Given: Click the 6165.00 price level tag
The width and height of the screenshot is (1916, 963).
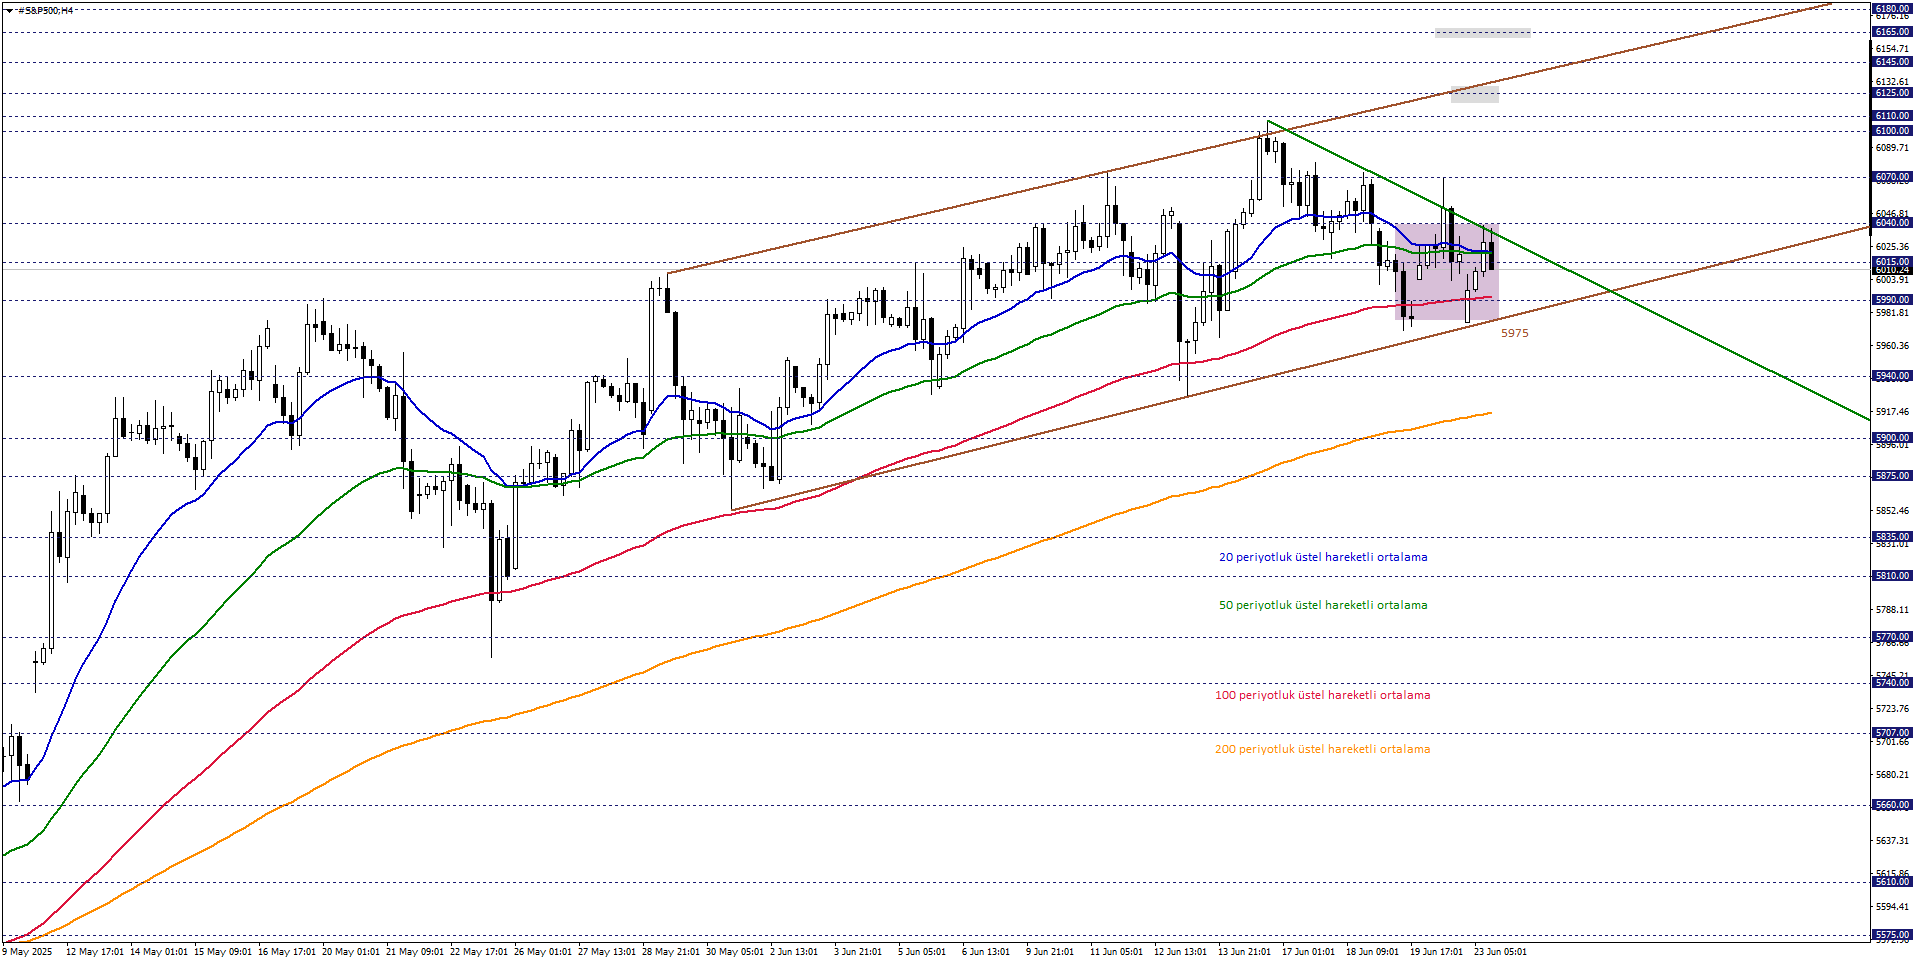Looking at the screenshot, I should [1892, 32].
